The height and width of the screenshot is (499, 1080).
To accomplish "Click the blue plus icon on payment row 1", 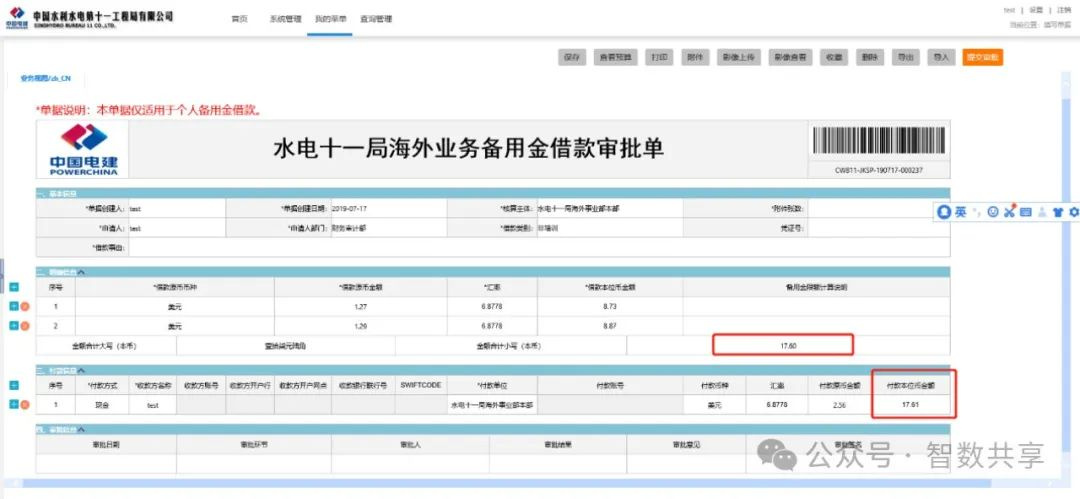I will pyautogui.click(x=14, y=405).
